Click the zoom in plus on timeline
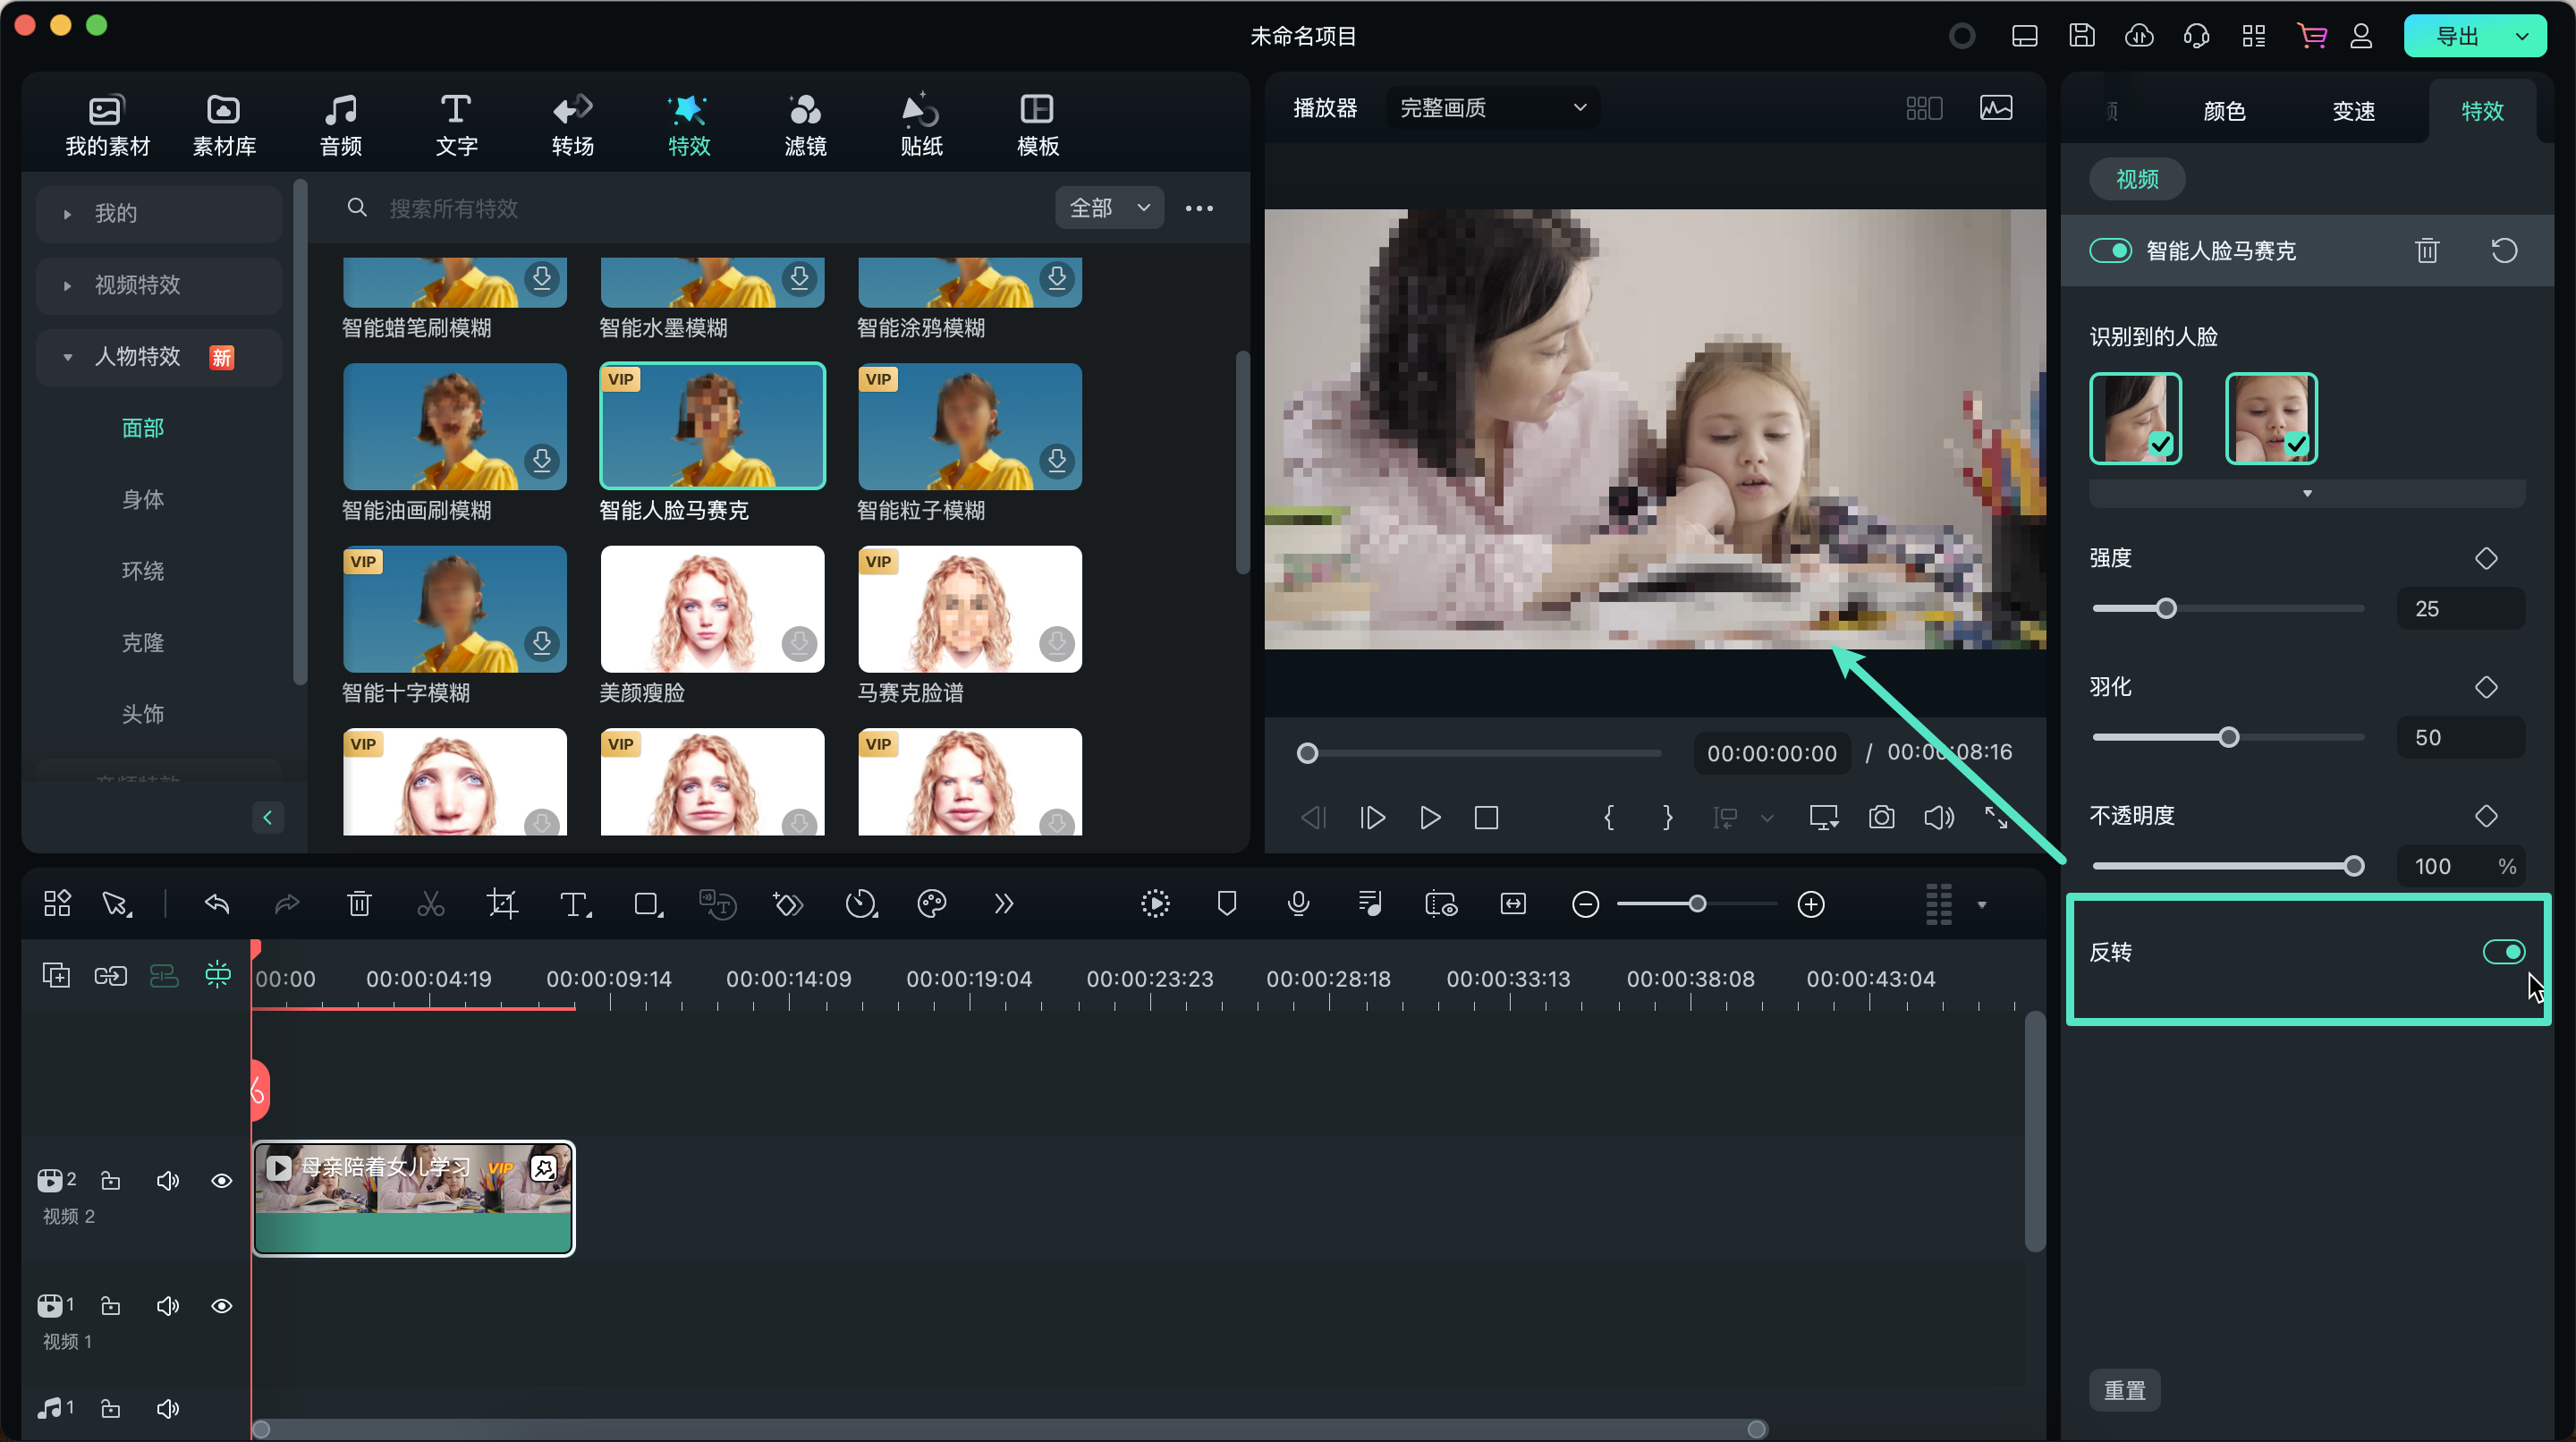This screenshot has width=2576, height=1442. pyautogui.click(x=1811, y=904)
